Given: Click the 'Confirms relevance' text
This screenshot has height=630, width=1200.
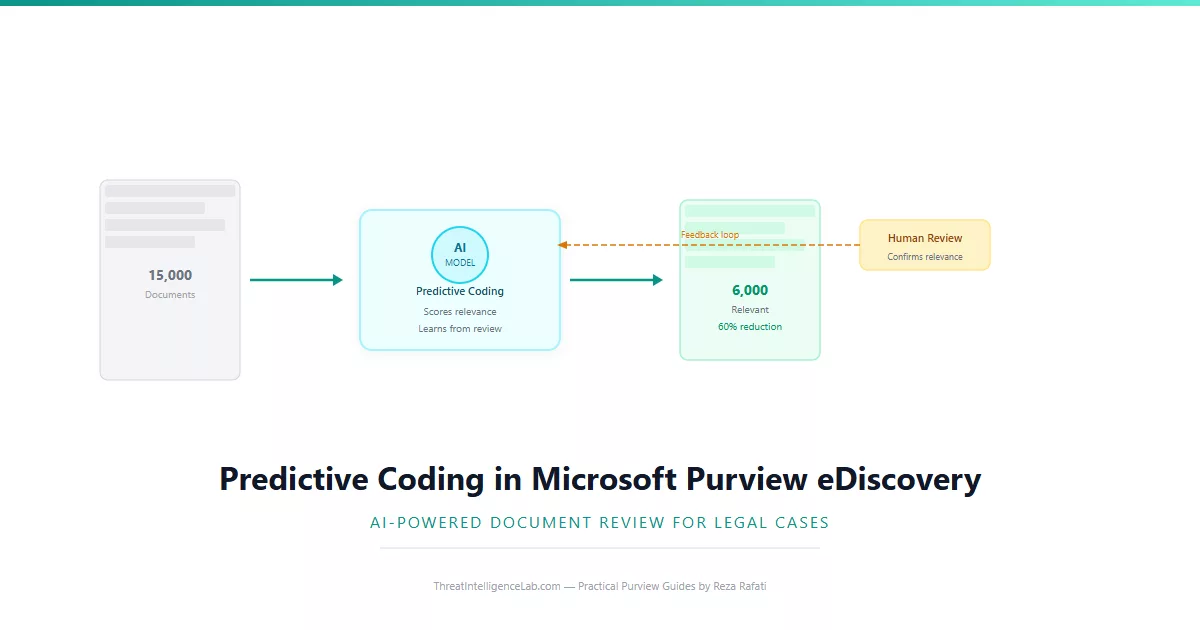Looking at the screenshot, I should (925, 257).
